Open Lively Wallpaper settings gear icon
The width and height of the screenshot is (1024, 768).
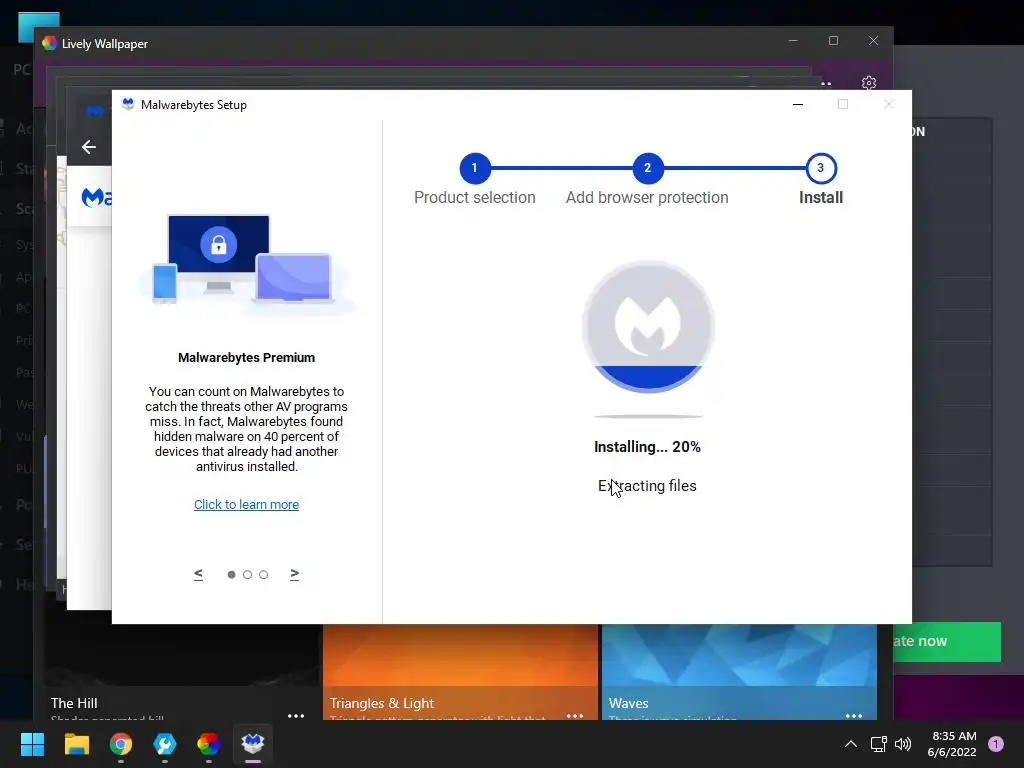coord(869,83)
